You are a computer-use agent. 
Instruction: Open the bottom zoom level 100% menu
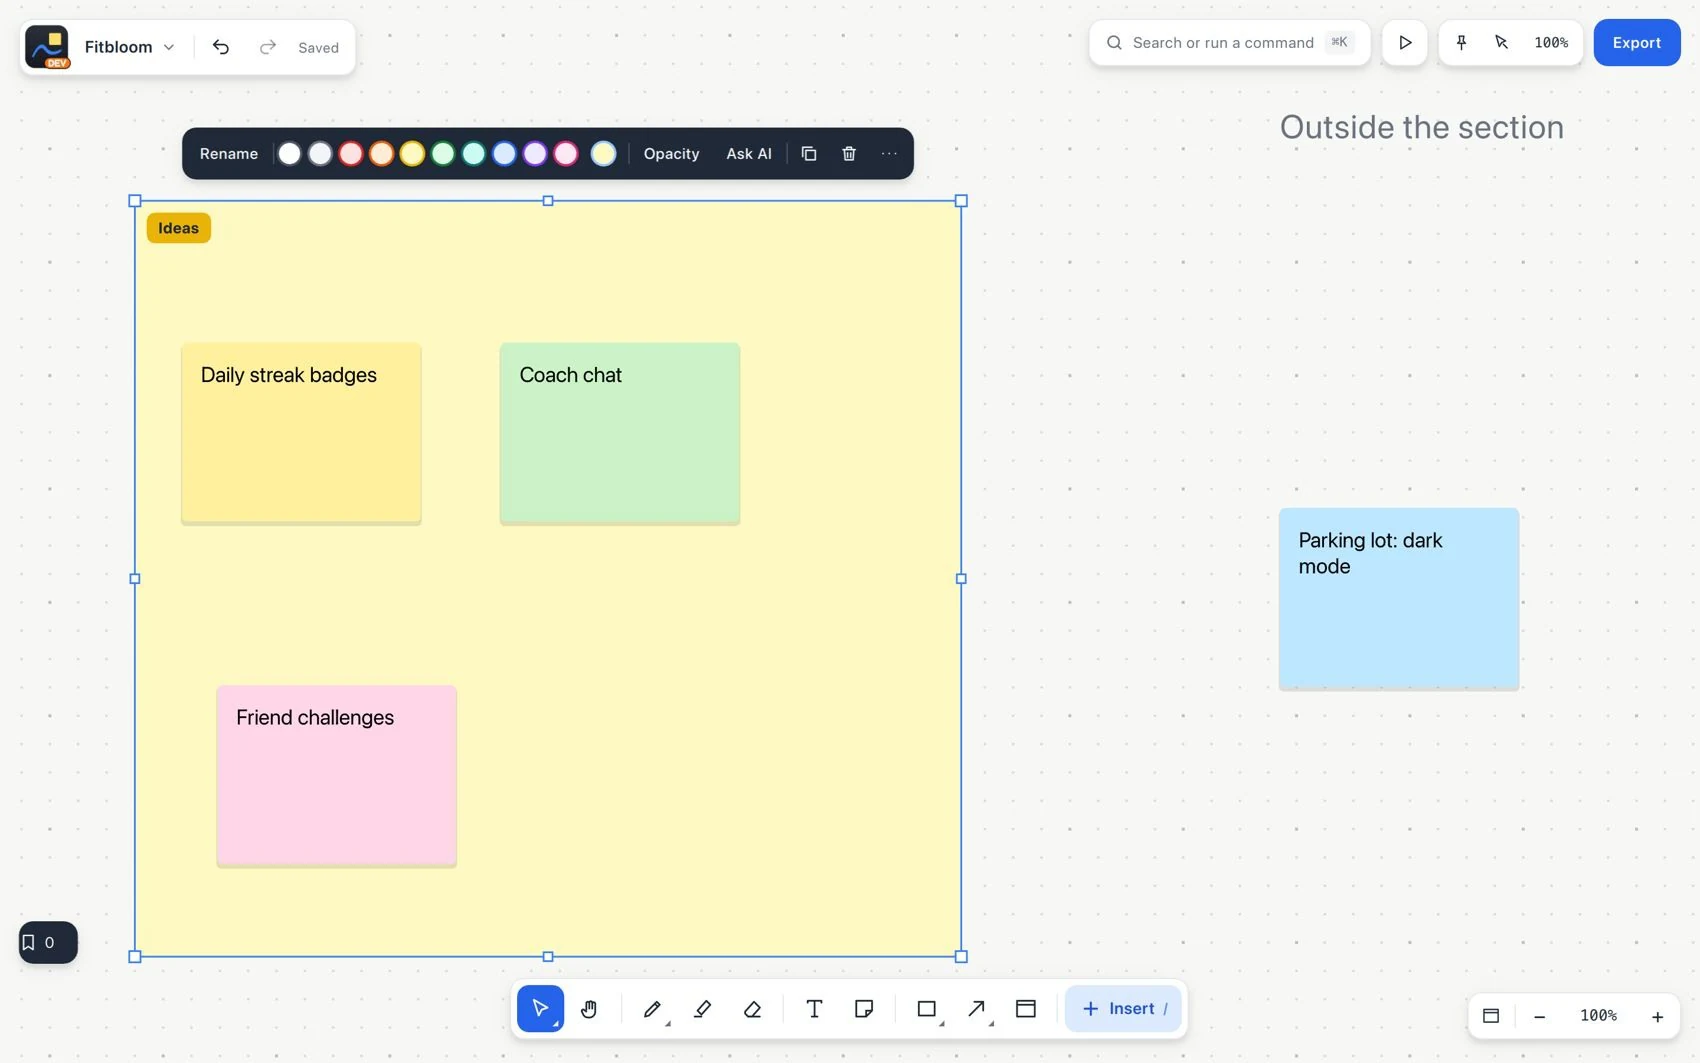1598,1015
